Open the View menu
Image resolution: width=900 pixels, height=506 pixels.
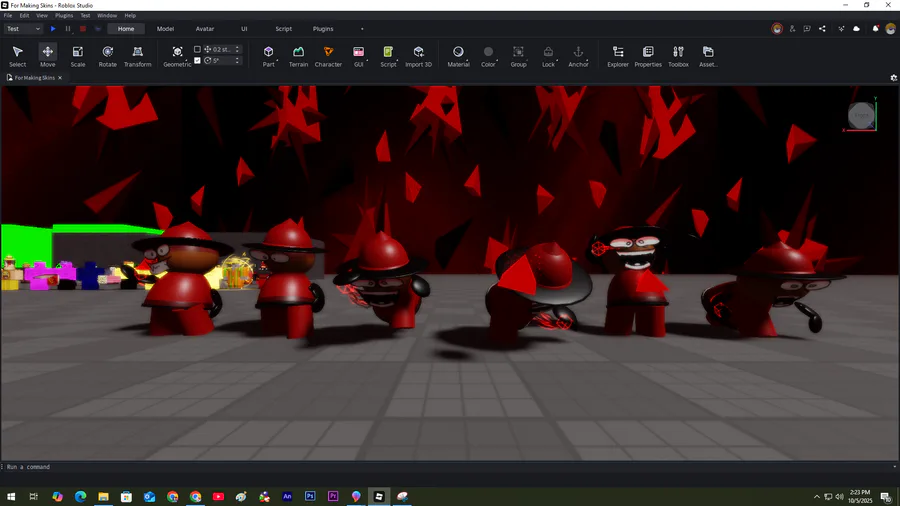42,15
